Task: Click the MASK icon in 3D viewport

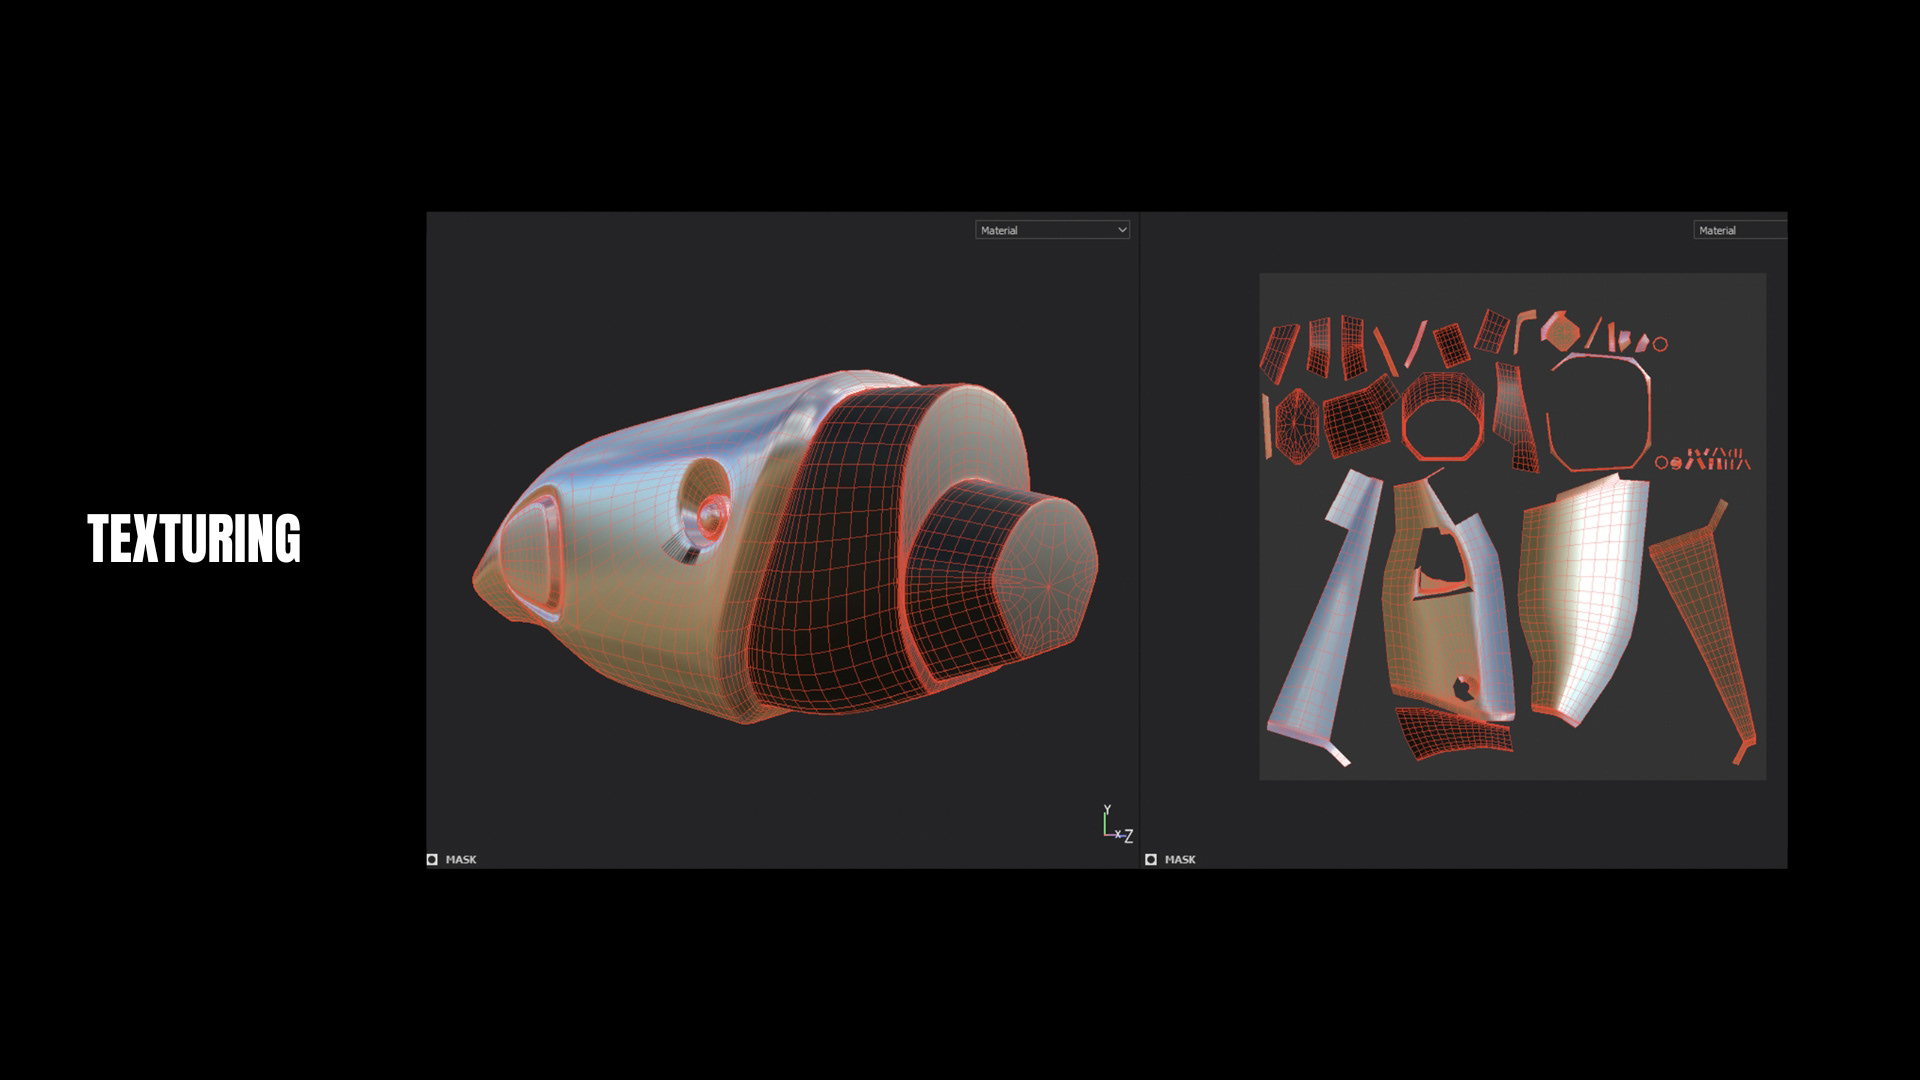Action: click(x=432, y=859)
